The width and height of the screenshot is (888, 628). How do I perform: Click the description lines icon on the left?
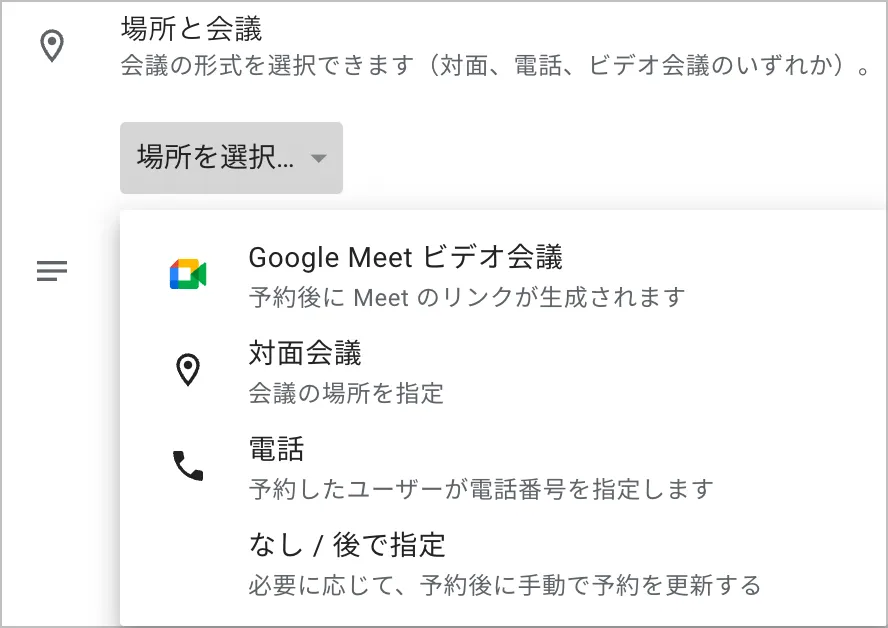point(52,270)
